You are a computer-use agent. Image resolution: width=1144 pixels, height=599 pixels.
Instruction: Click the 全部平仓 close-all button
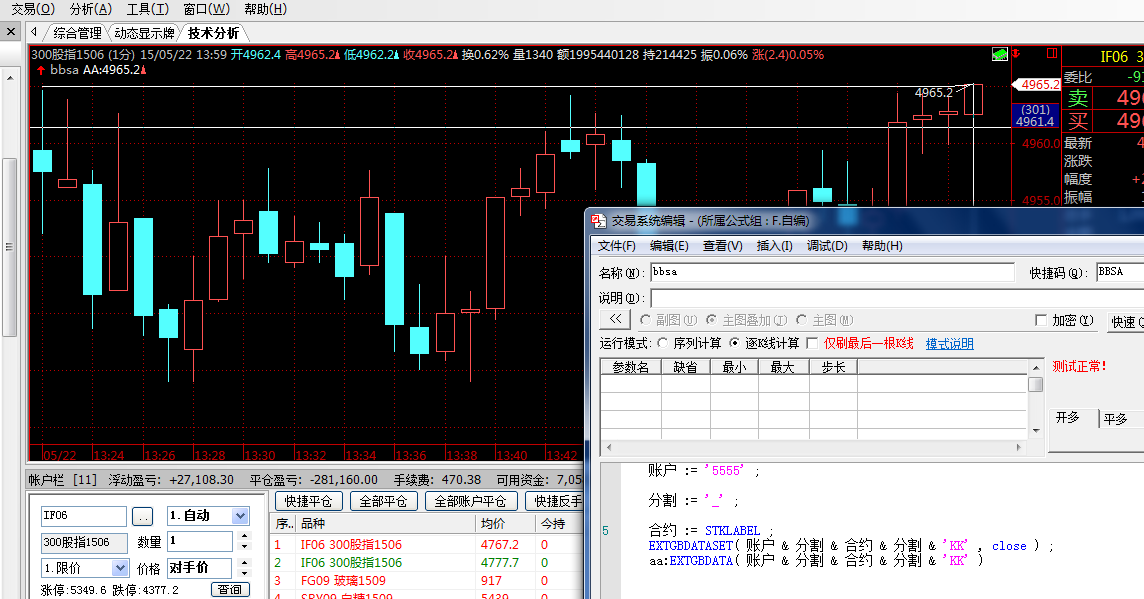tap(383, 501)
